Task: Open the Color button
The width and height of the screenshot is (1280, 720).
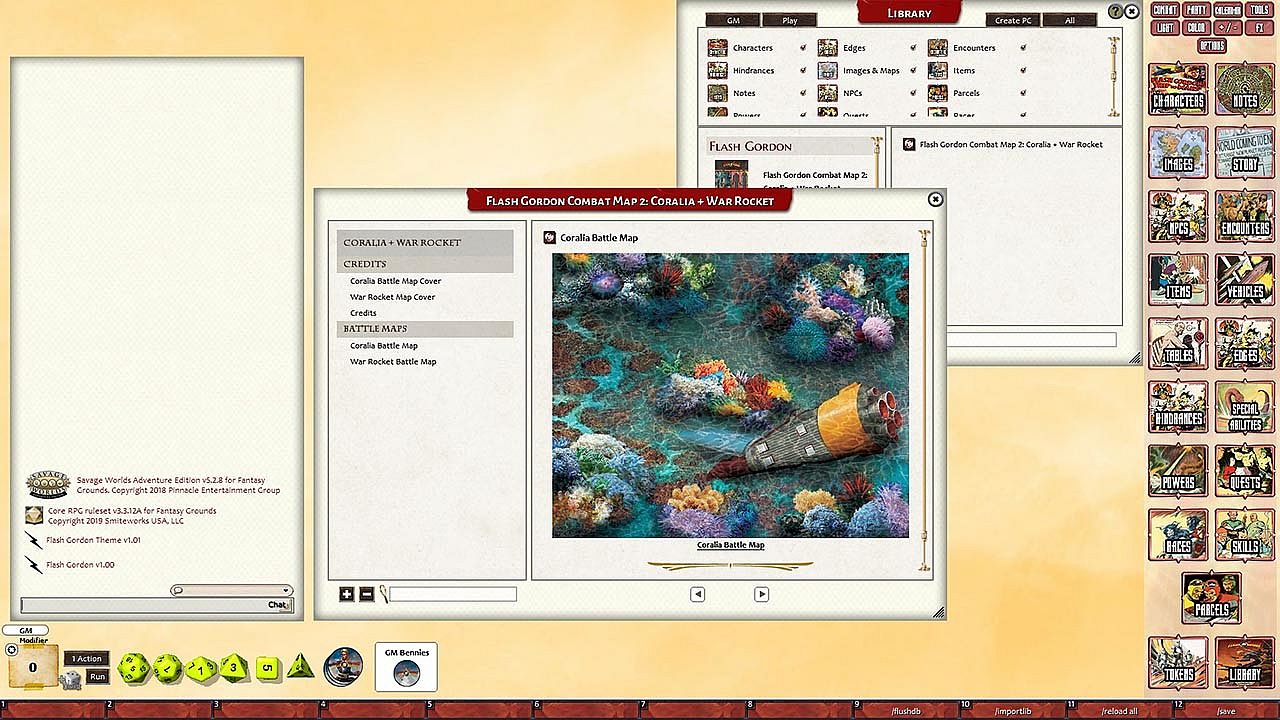Action: coord(1196,28)
